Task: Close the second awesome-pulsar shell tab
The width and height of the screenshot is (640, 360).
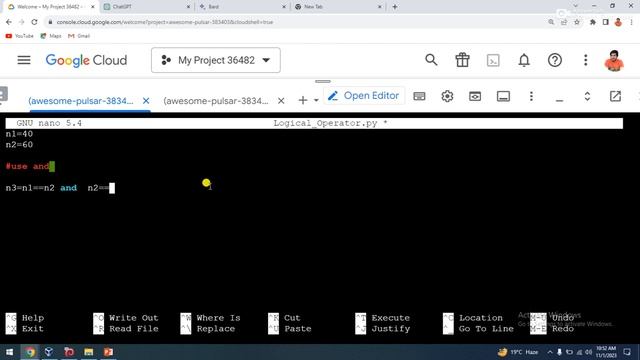Action: 281,101
